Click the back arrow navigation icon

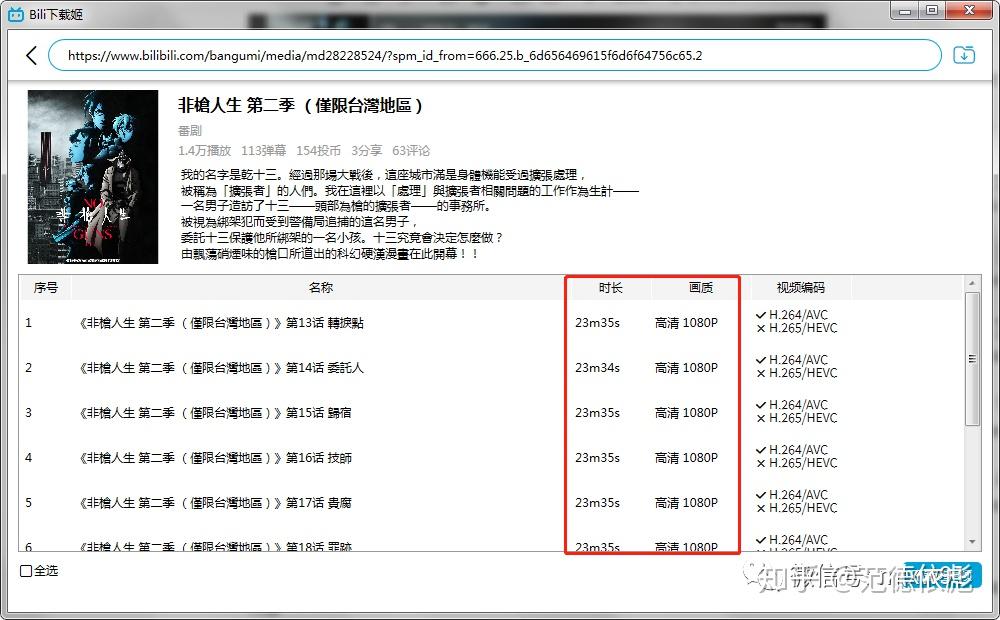click(31, 56)
